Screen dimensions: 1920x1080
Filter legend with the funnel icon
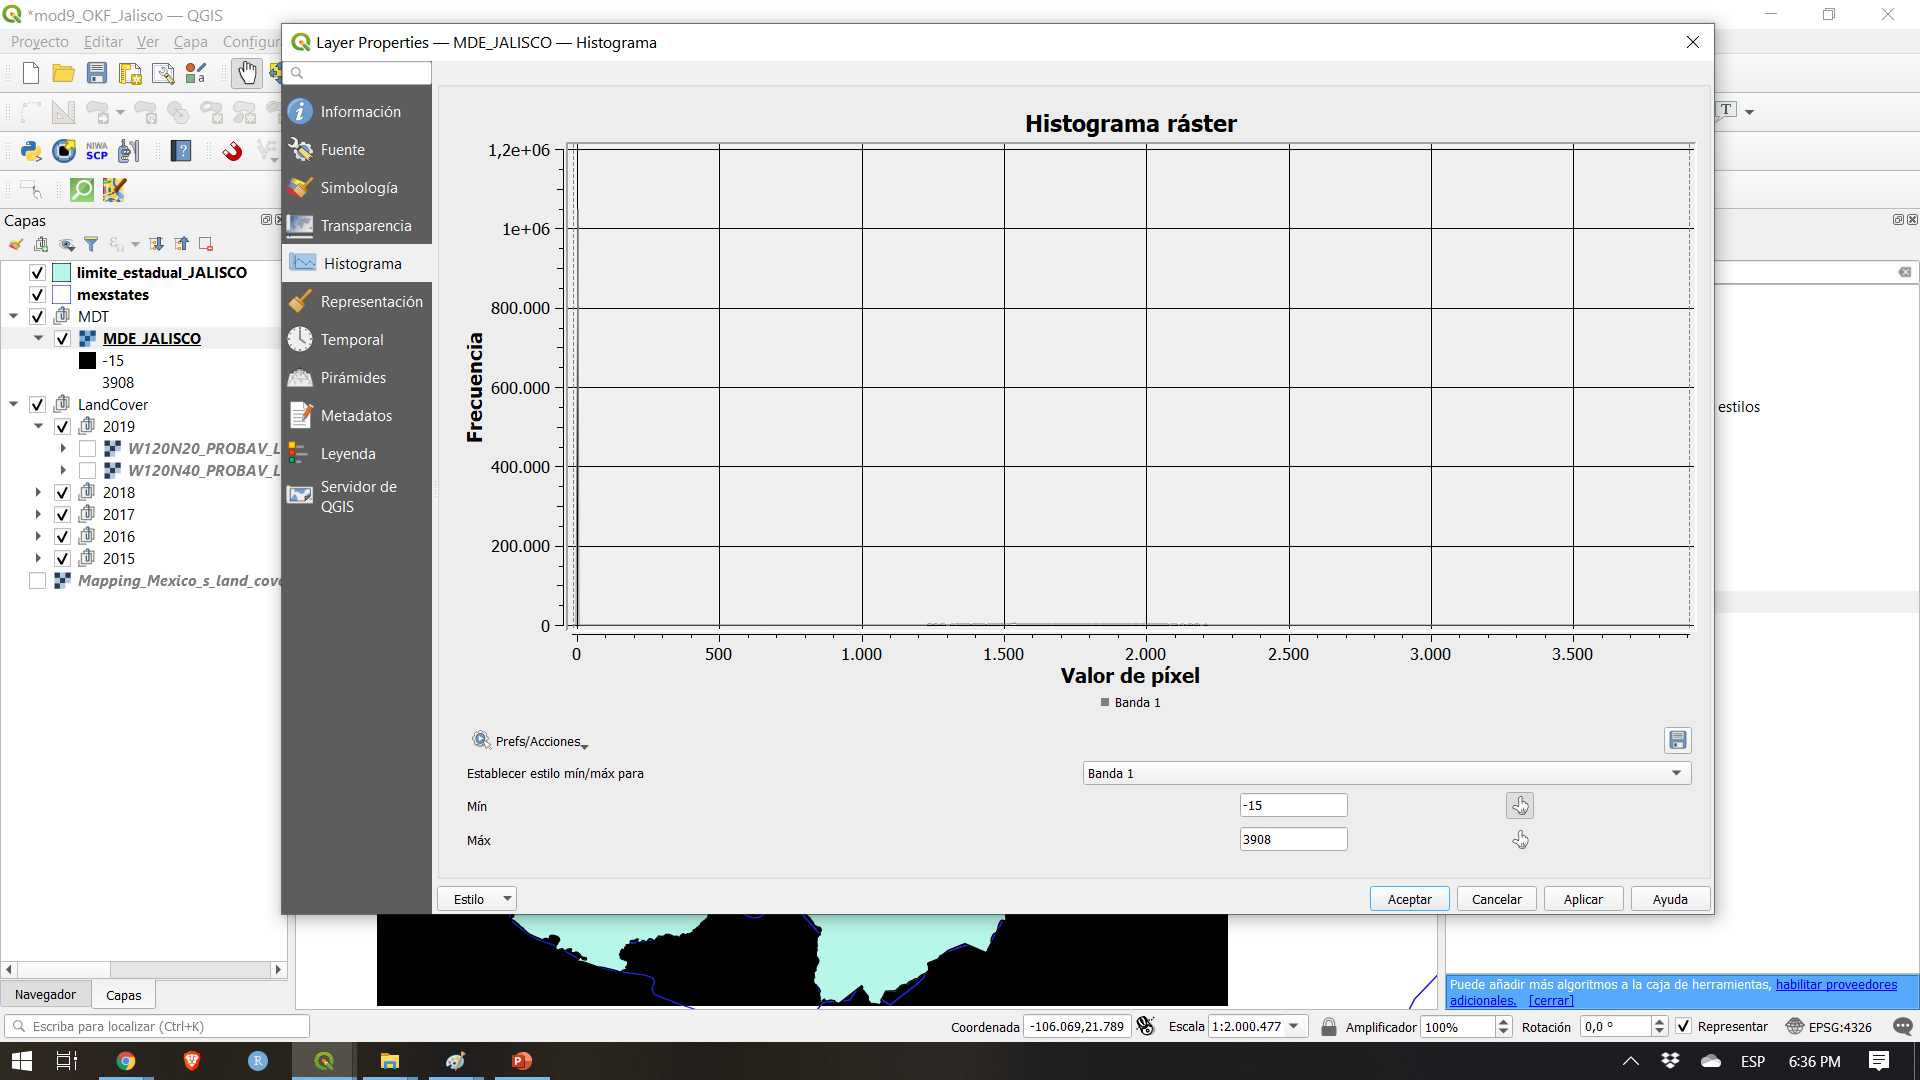click(91, 244)
